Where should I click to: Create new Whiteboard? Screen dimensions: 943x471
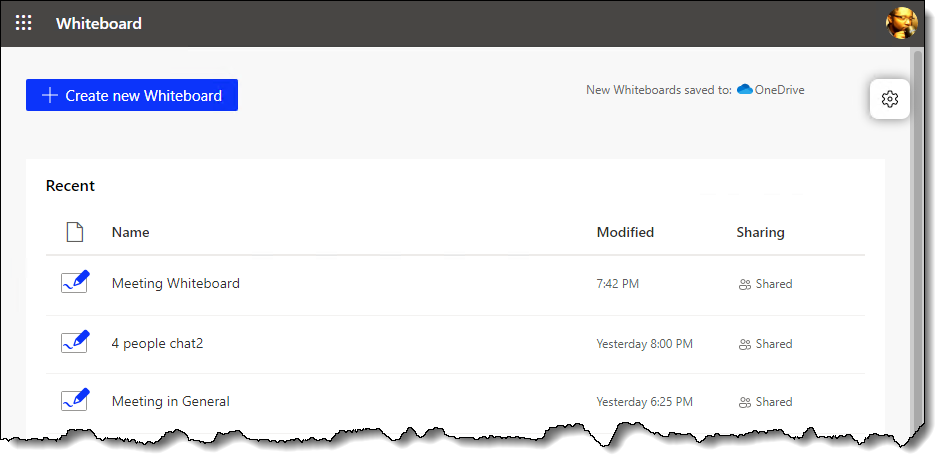point(132,95)
